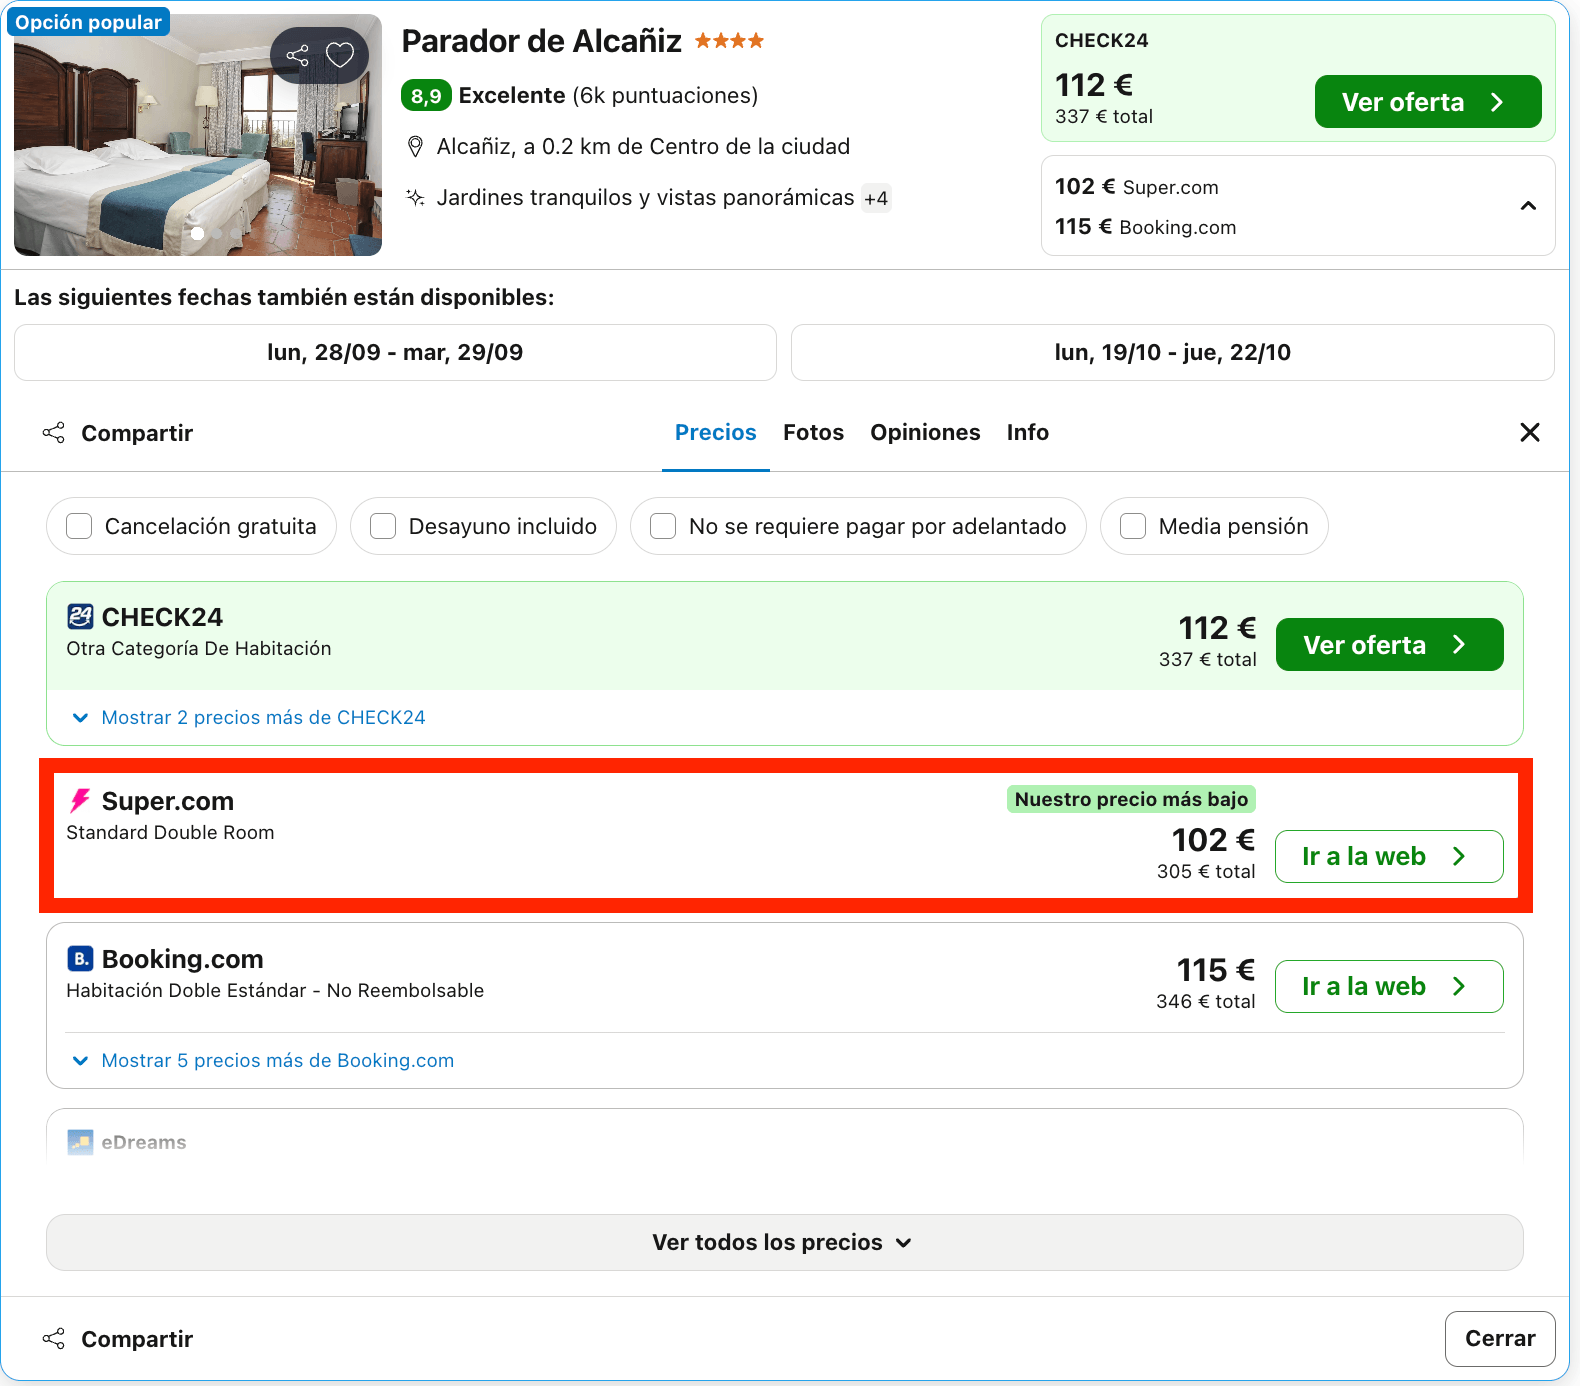The image size is (1580, 1386).
Task: Click the 115 € Booking.com summary price
Action: tap(1146, 227)
